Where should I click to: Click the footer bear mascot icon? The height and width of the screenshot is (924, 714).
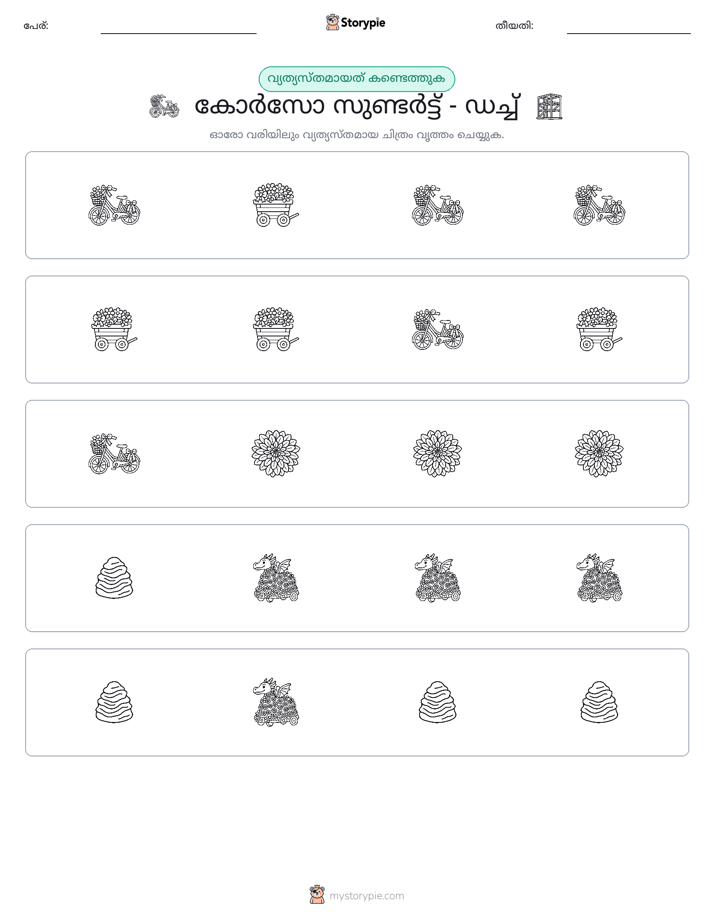pos(317,895)
